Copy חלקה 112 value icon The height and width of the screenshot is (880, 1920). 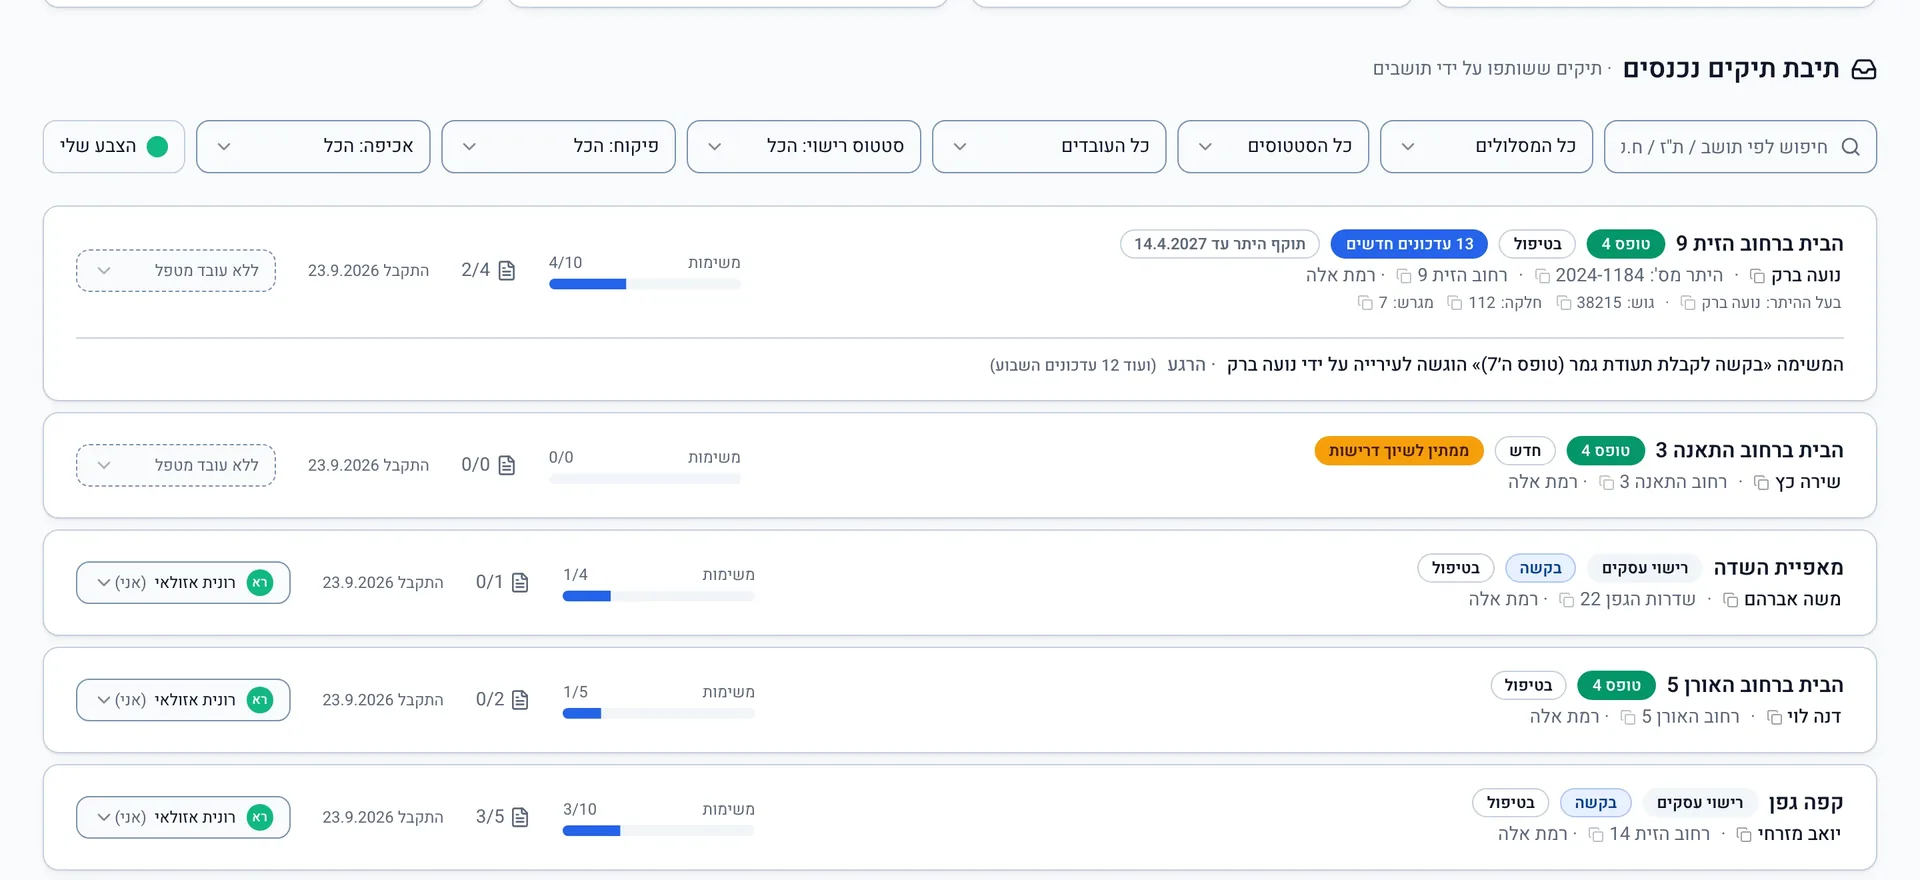pos(1455,303)
